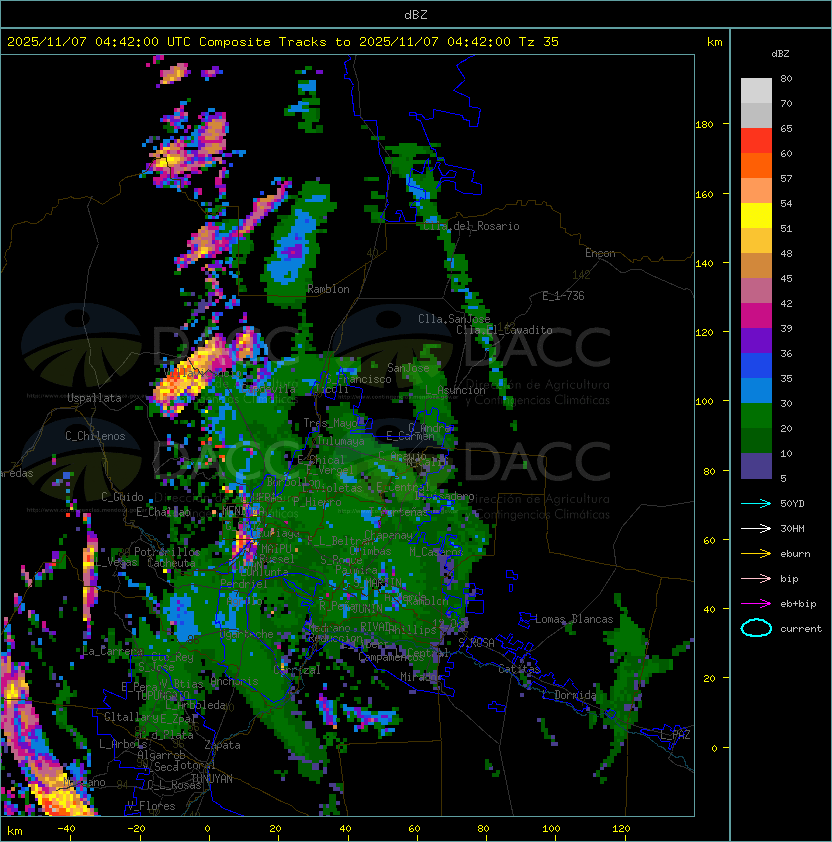Click the yellow eburn arrow in the legend

click(x=756, y=553)
